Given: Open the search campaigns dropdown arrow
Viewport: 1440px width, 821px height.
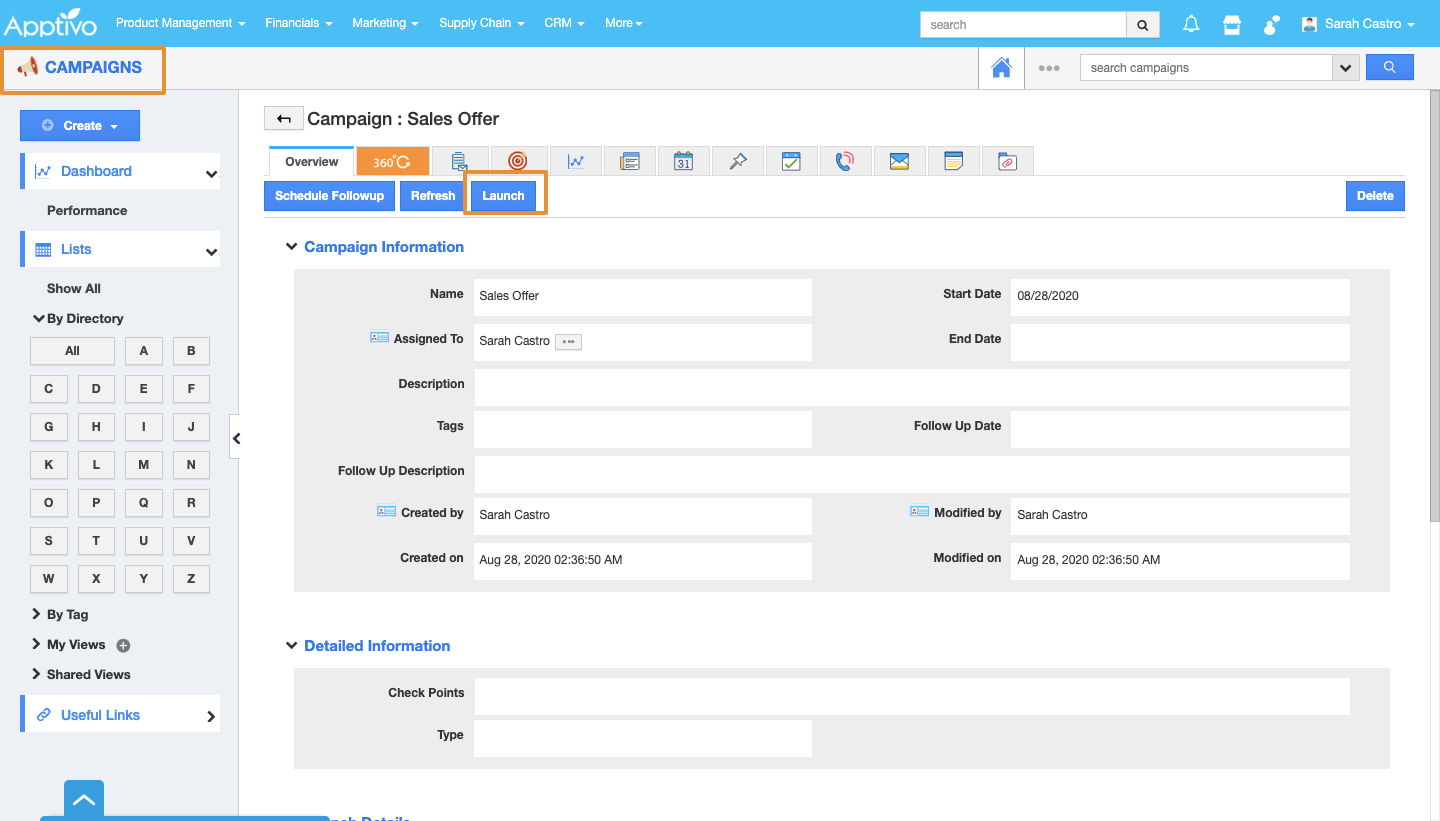Looking at the screenshot, I should click(1346, 68).
